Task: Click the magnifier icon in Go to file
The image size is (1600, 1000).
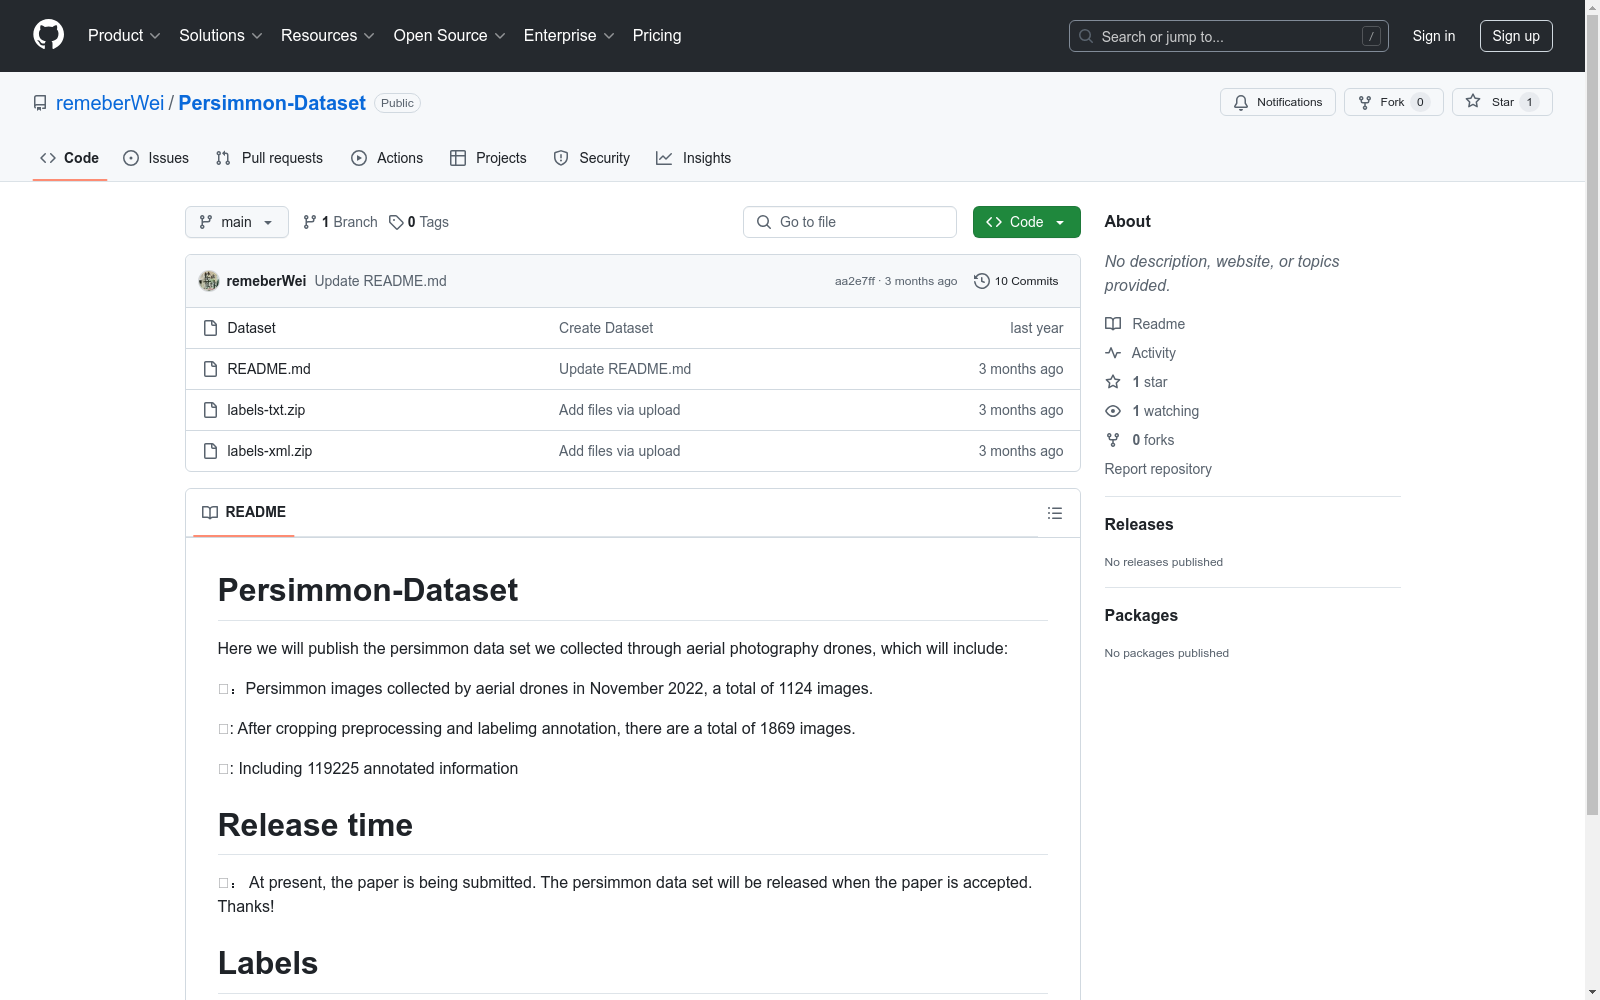Action: pyautogui.click(x=764, y=222)
